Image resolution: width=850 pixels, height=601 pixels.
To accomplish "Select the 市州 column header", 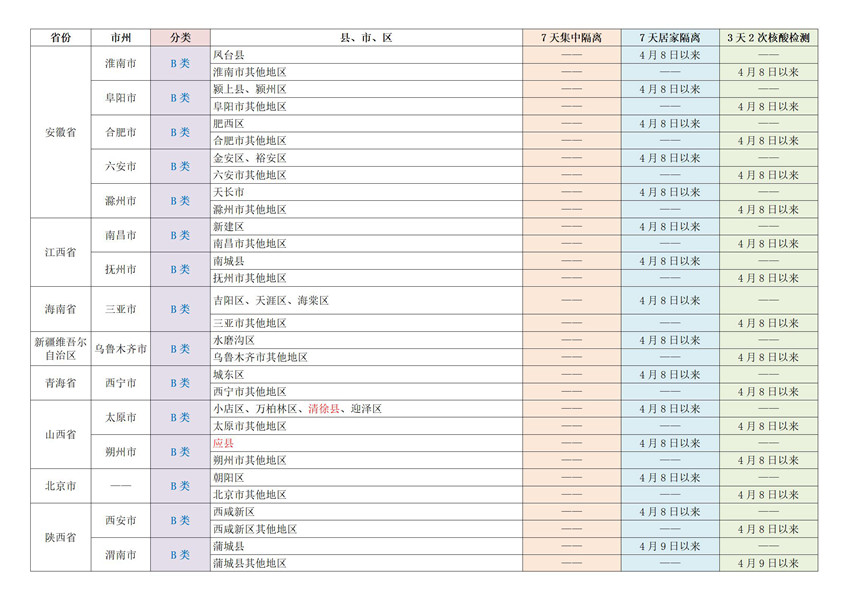I will (x=121, y=38).
